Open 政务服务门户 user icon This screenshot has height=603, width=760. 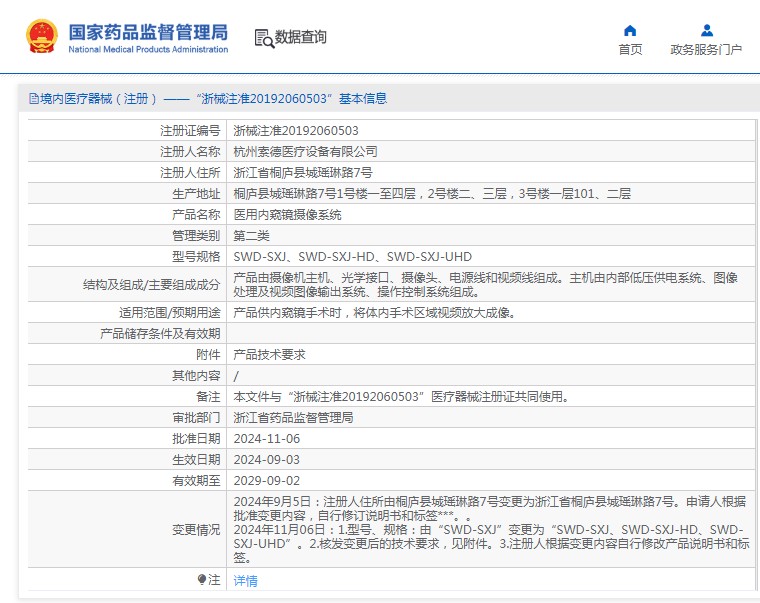coord(707,31)
